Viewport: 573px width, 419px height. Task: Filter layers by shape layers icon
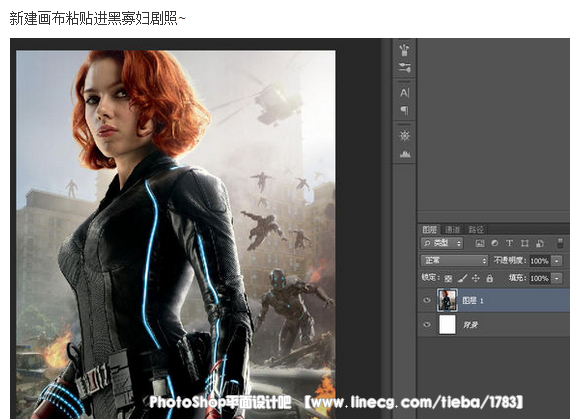pyautogui.click(x=525, y=243)
